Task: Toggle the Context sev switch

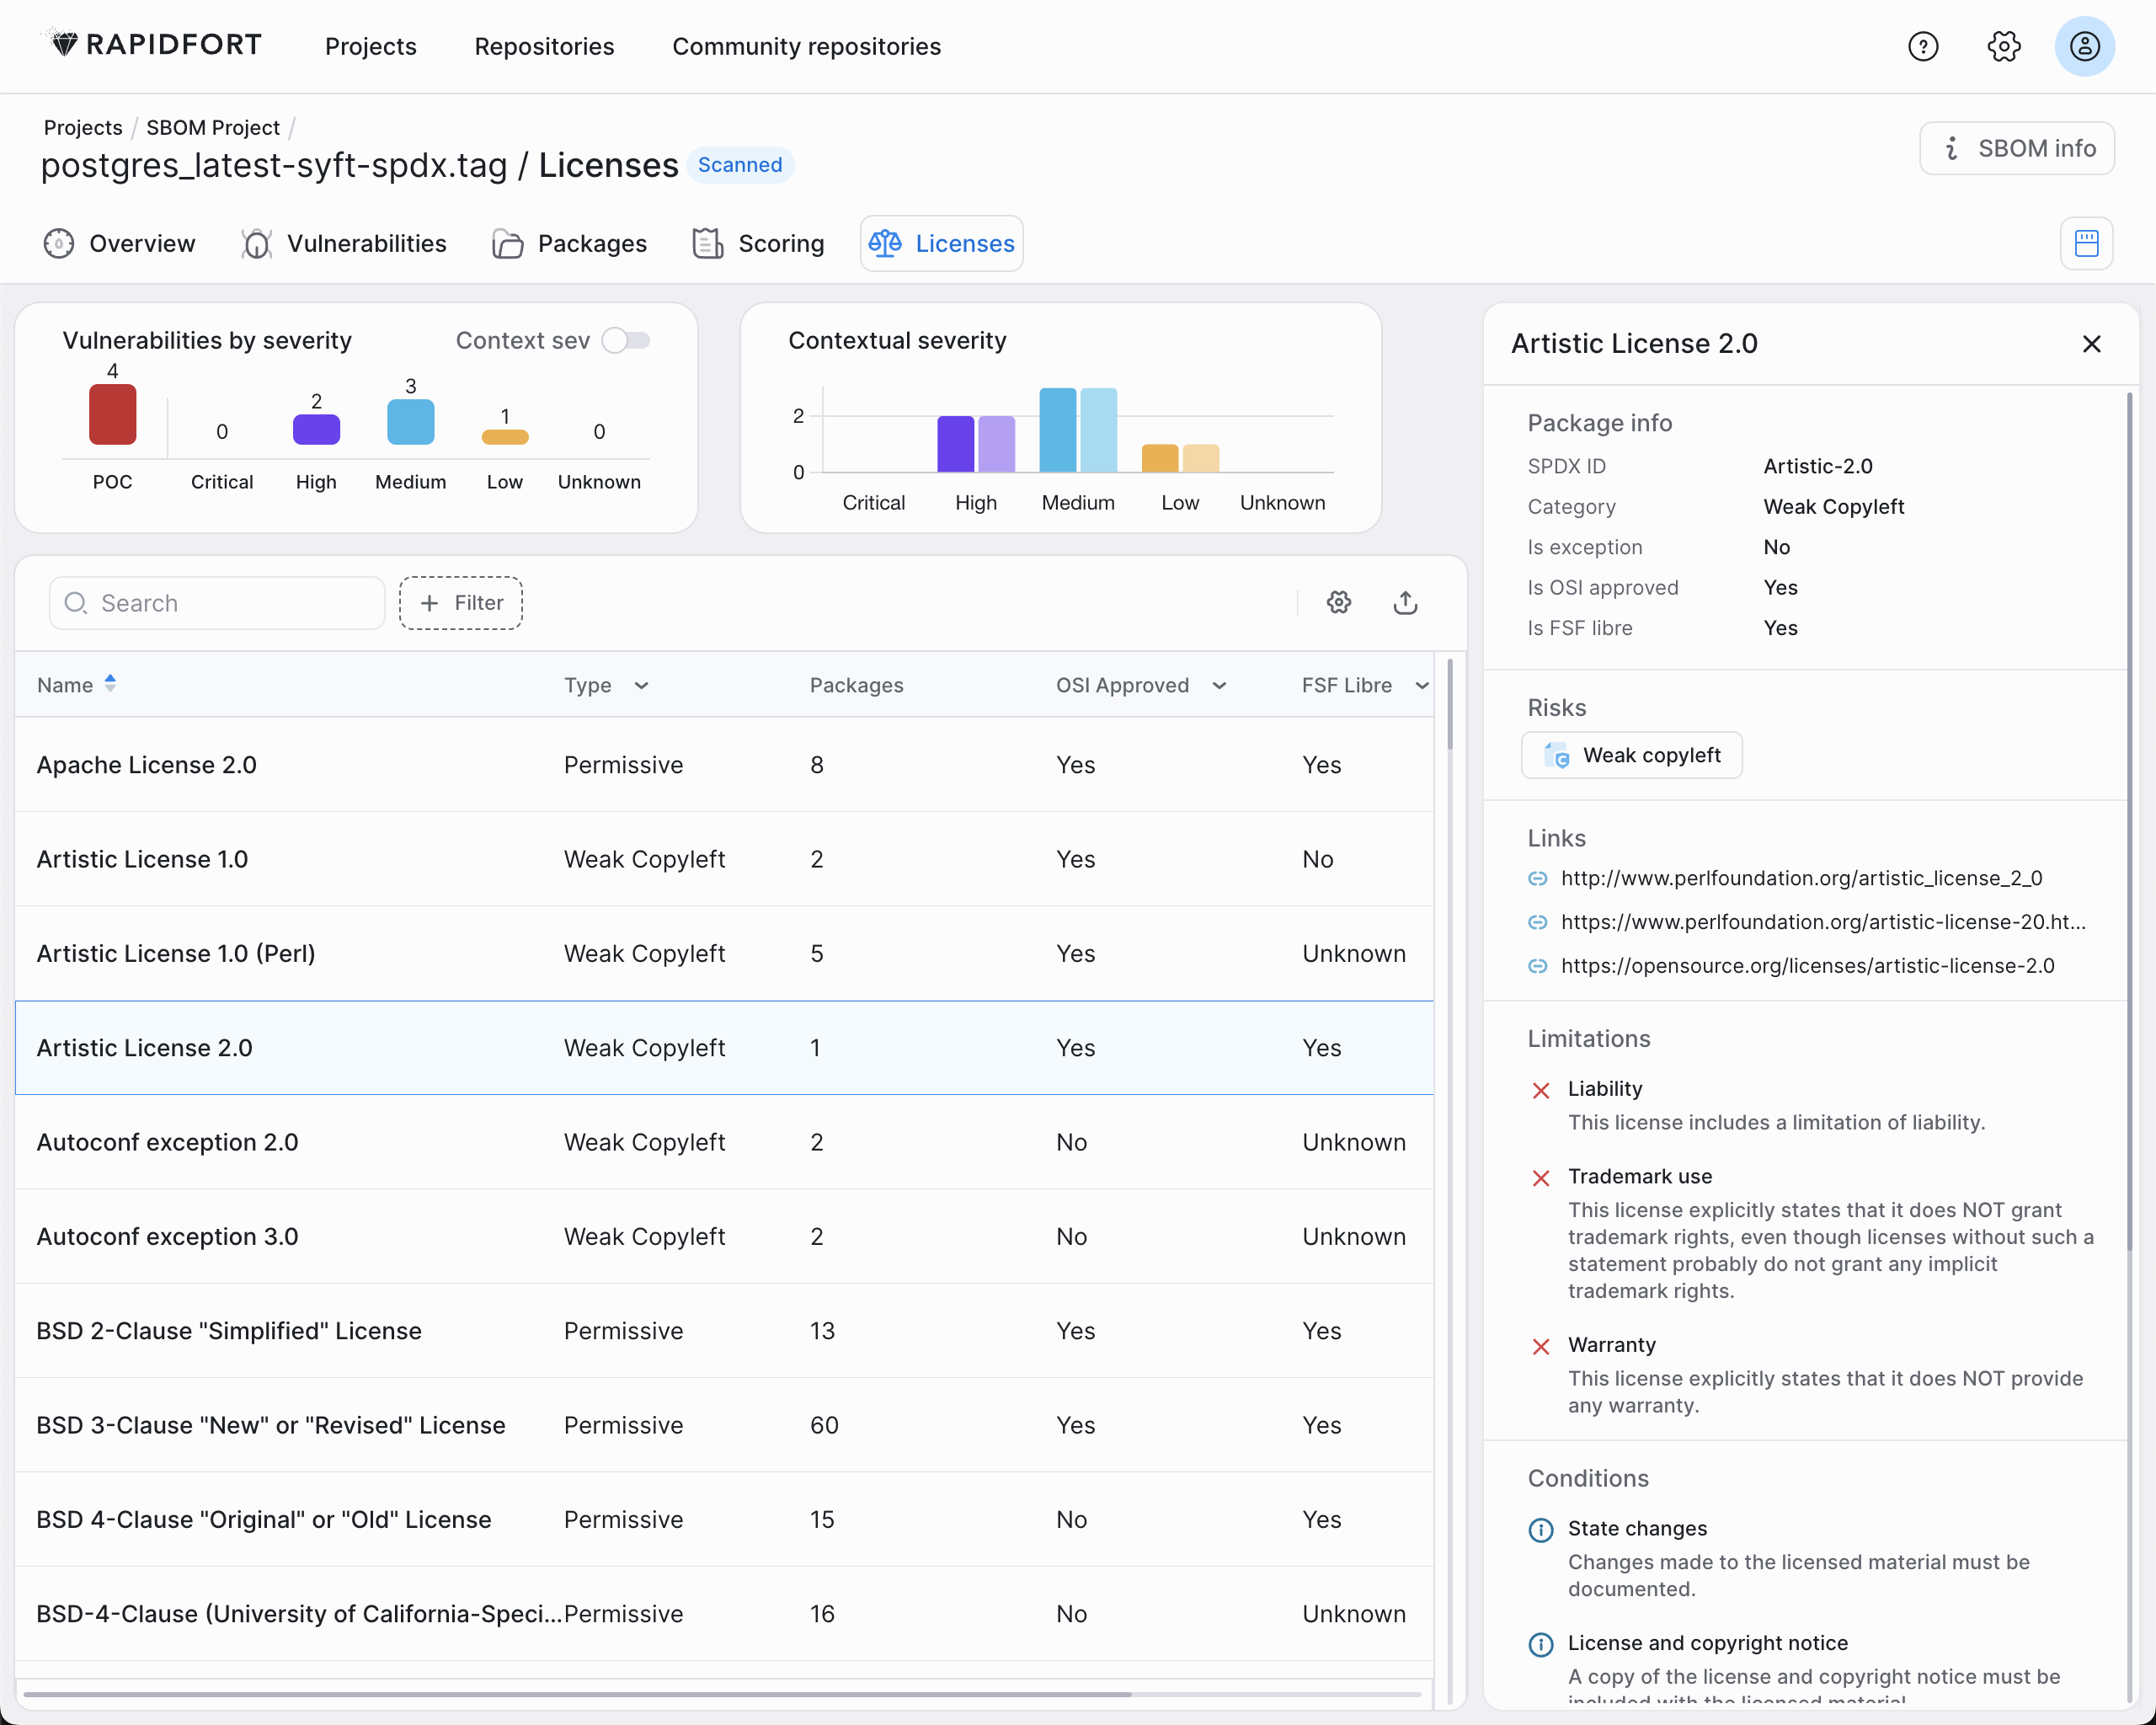Action: click(x=628, y=339)
